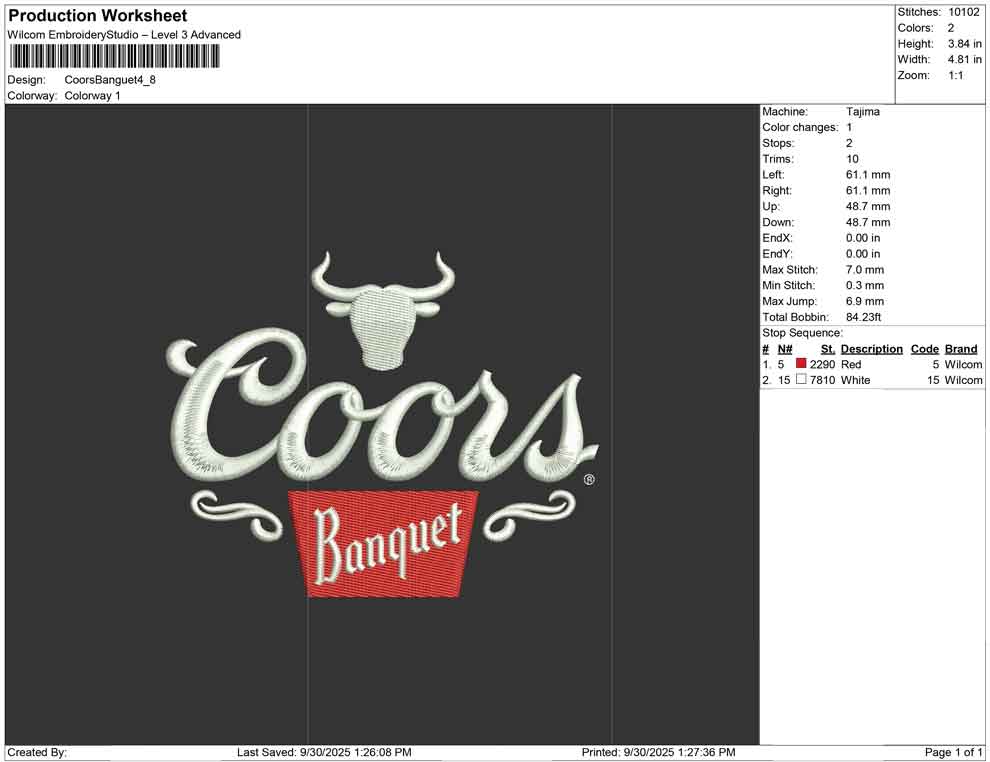Image resolution: width=990 pixels, height=762 pixels.
Task: Click the 'Printed: 9/30/2025 1:27:36 PM' footer
Action: (x=658, y=752)
